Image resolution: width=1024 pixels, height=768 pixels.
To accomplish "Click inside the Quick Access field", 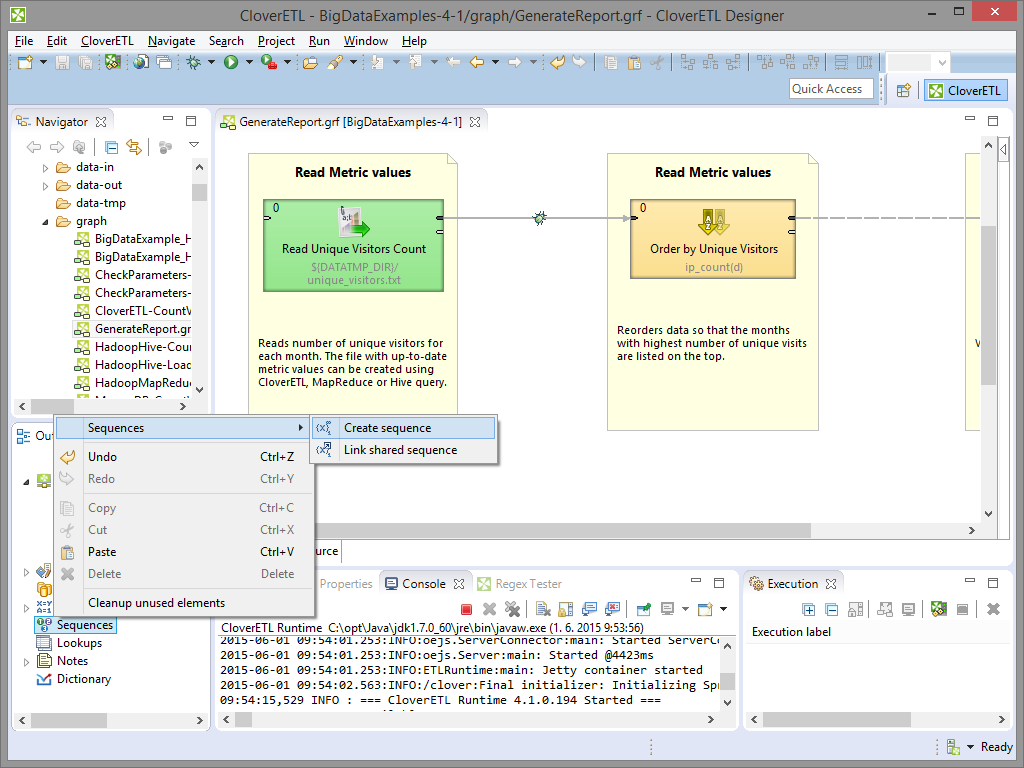I will pos(829,89).
